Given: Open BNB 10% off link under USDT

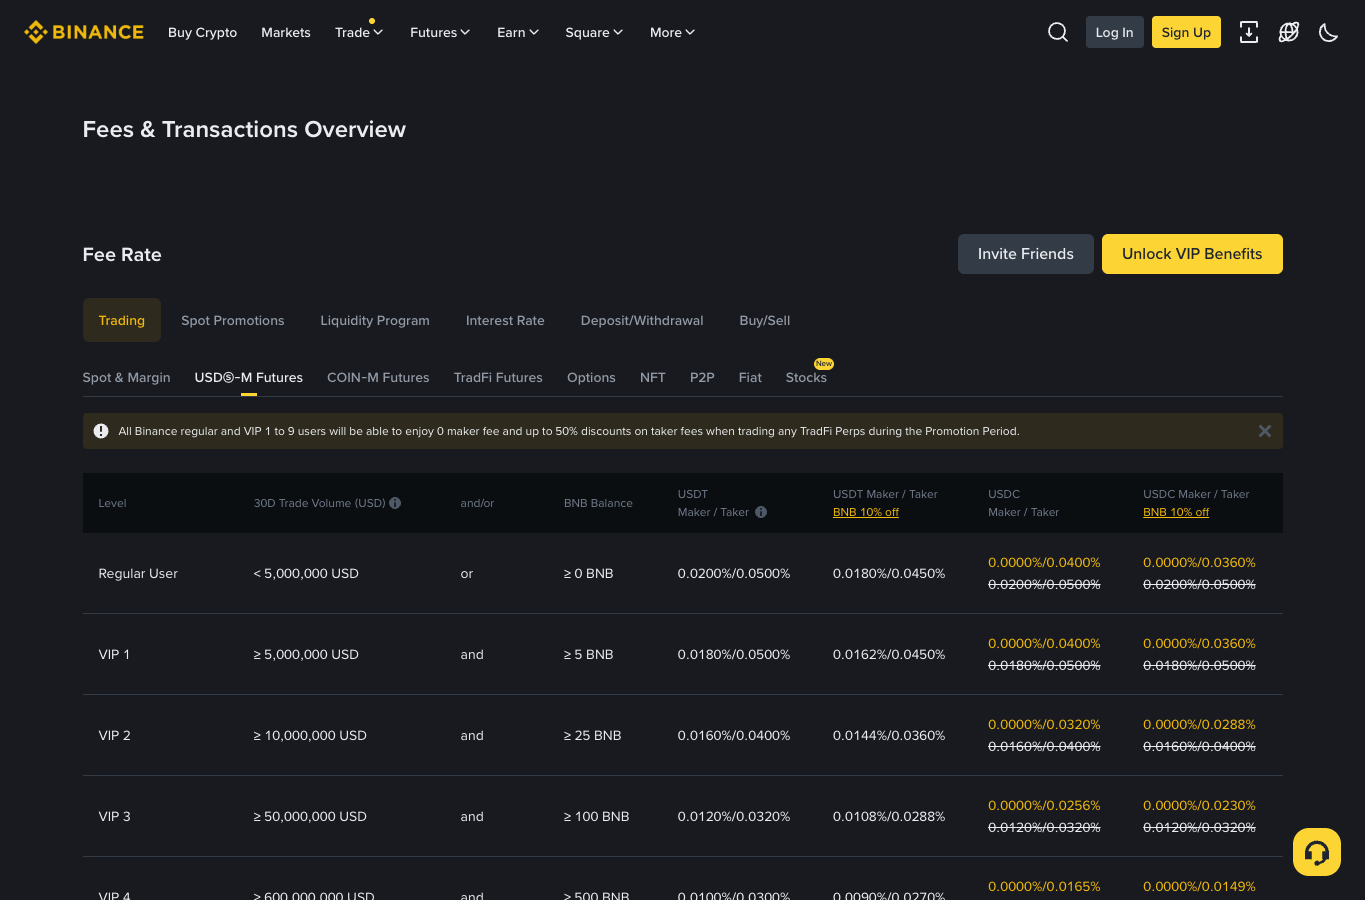Looking at the screenshot, I should tap(866, 512).
